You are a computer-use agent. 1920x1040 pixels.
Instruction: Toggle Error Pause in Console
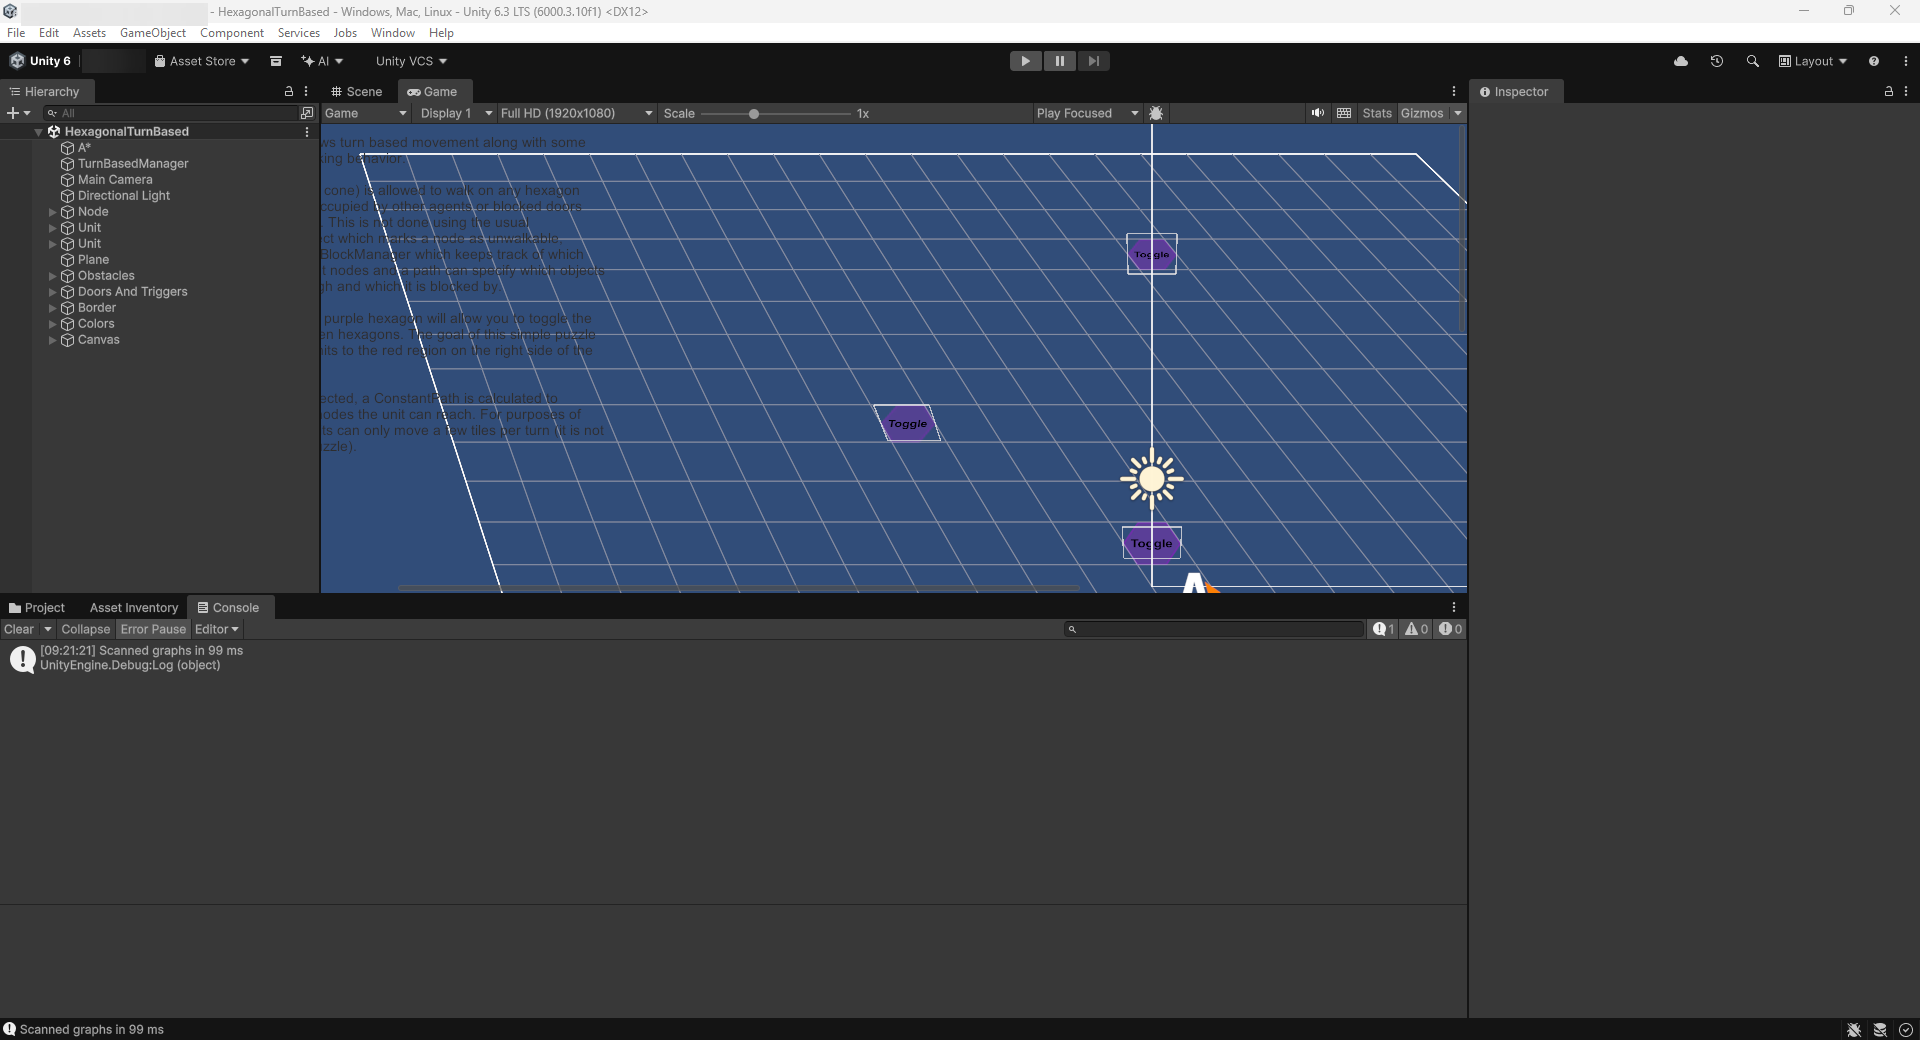[x=153, y=629]
